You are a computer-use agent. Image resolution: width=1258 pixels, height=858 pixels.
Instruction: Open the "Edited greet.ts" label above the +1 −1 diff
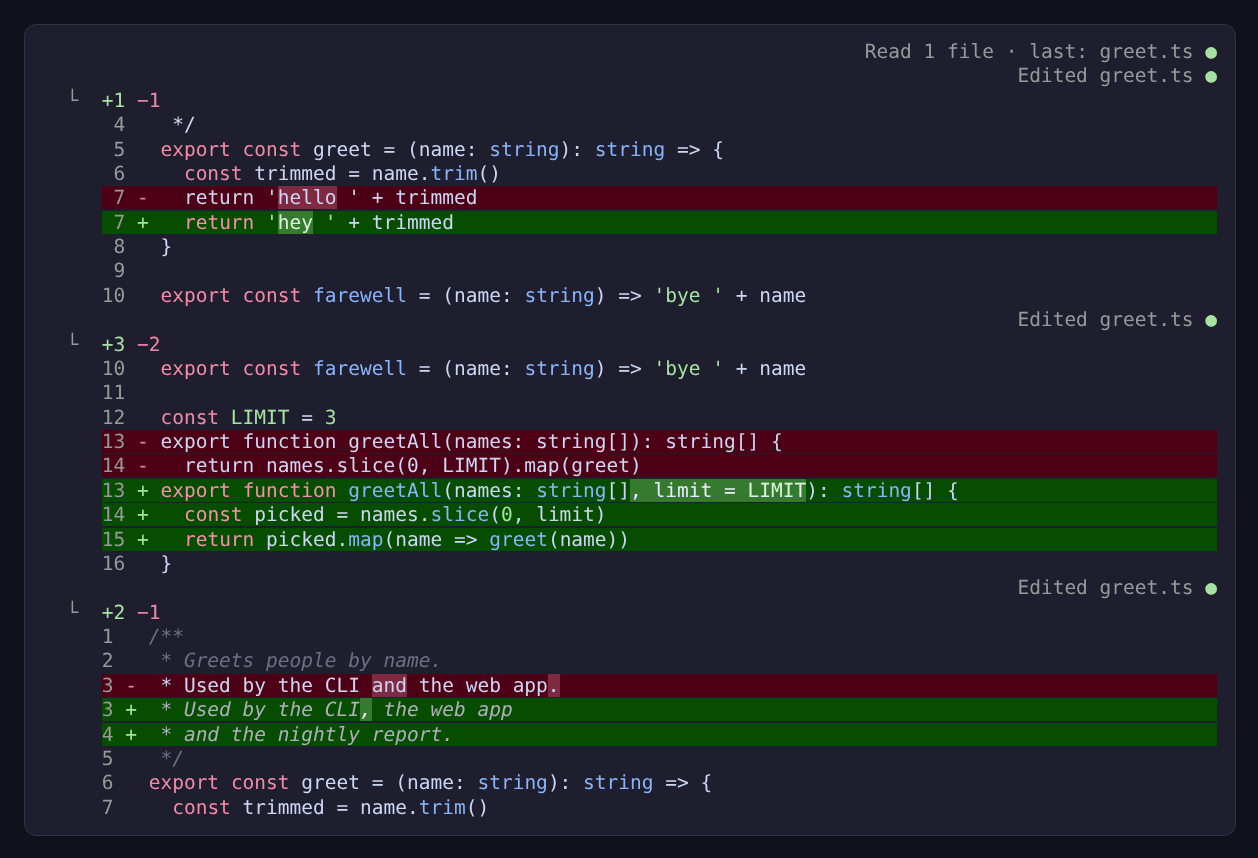(1105, 76)
